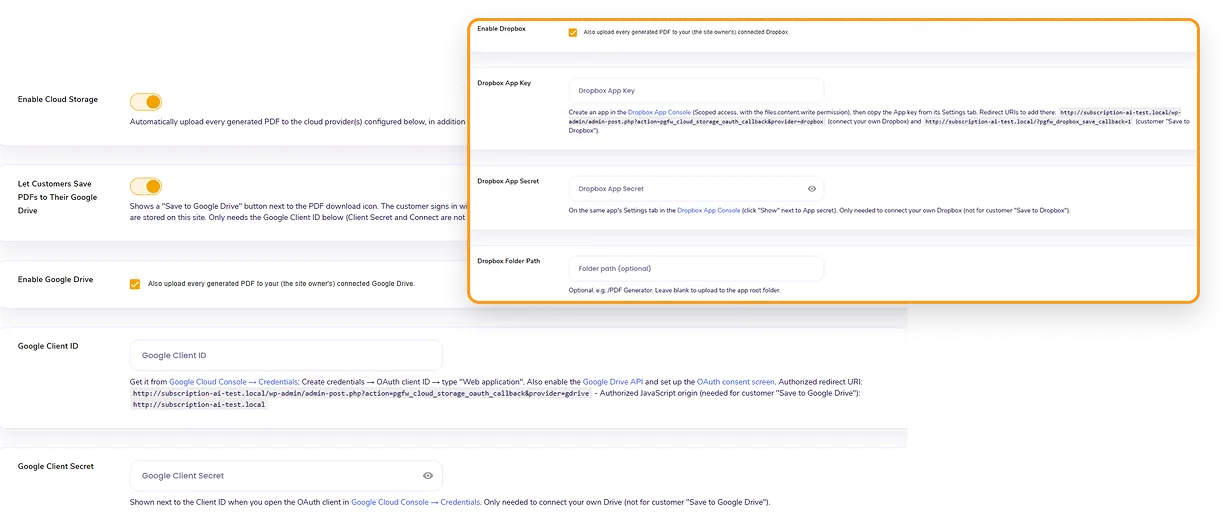Open Dropbox App Console link under App Secret
Viewport: 1230px width, 519px height.
click(709, 211)
